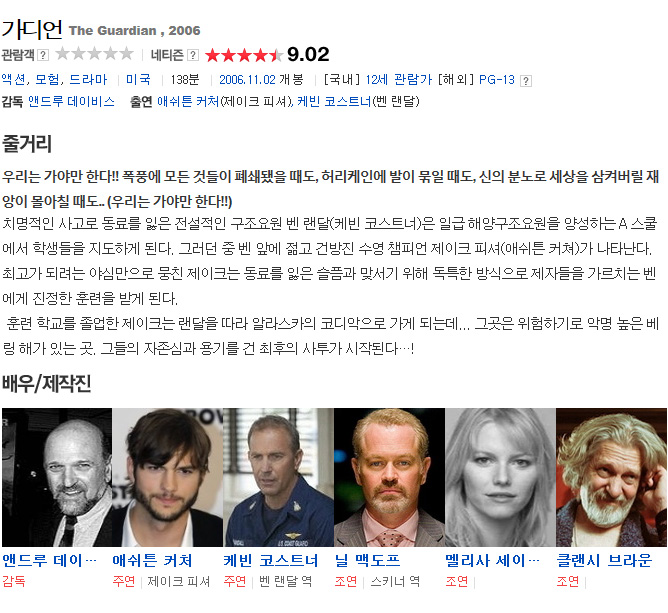
Task: Open the 닐 맥도프 name link below photo
Action: point(368,560)
